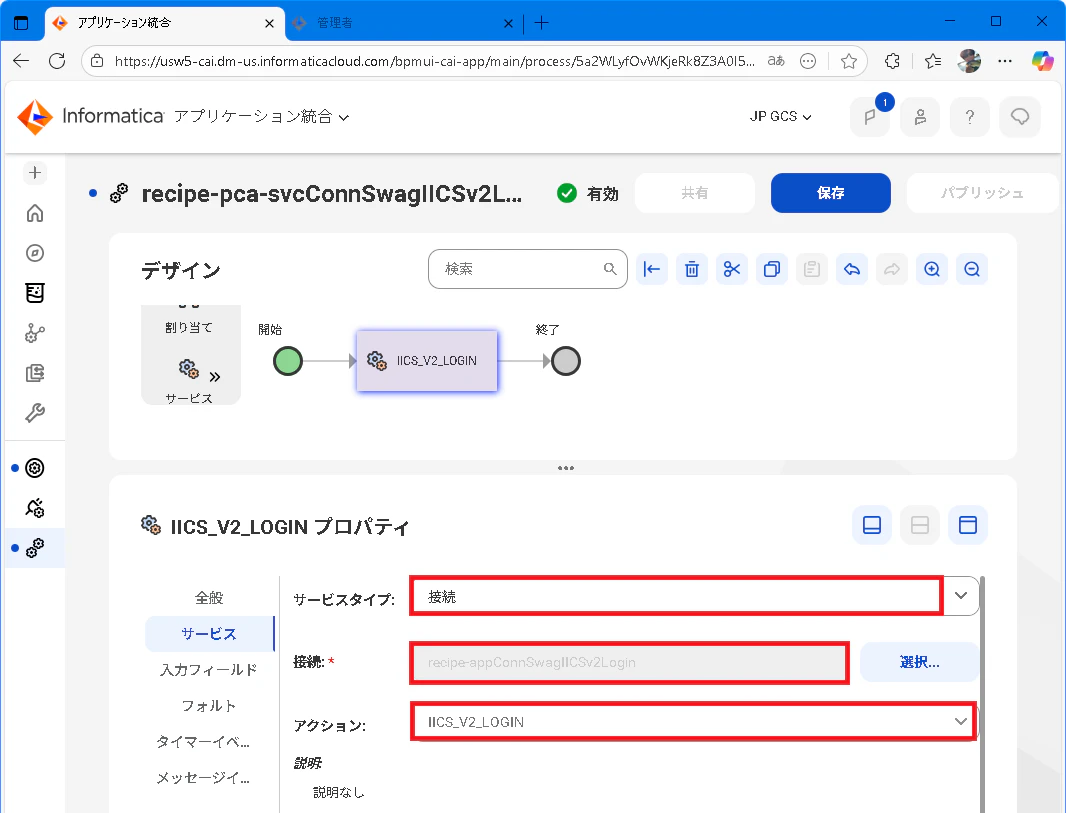This screenshot has width=1066, height=813.
Task: Click the collapse-to-start toolbar icon
Action: tap(651, 269)
